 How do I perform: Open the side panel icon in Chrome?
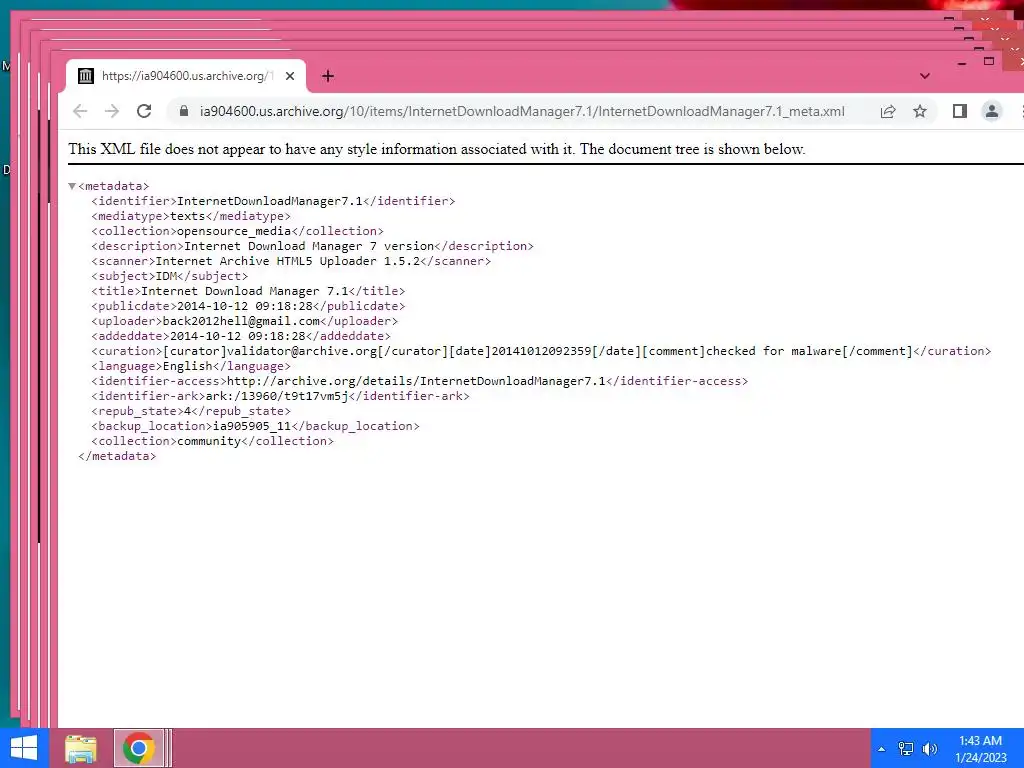[959, 112]
